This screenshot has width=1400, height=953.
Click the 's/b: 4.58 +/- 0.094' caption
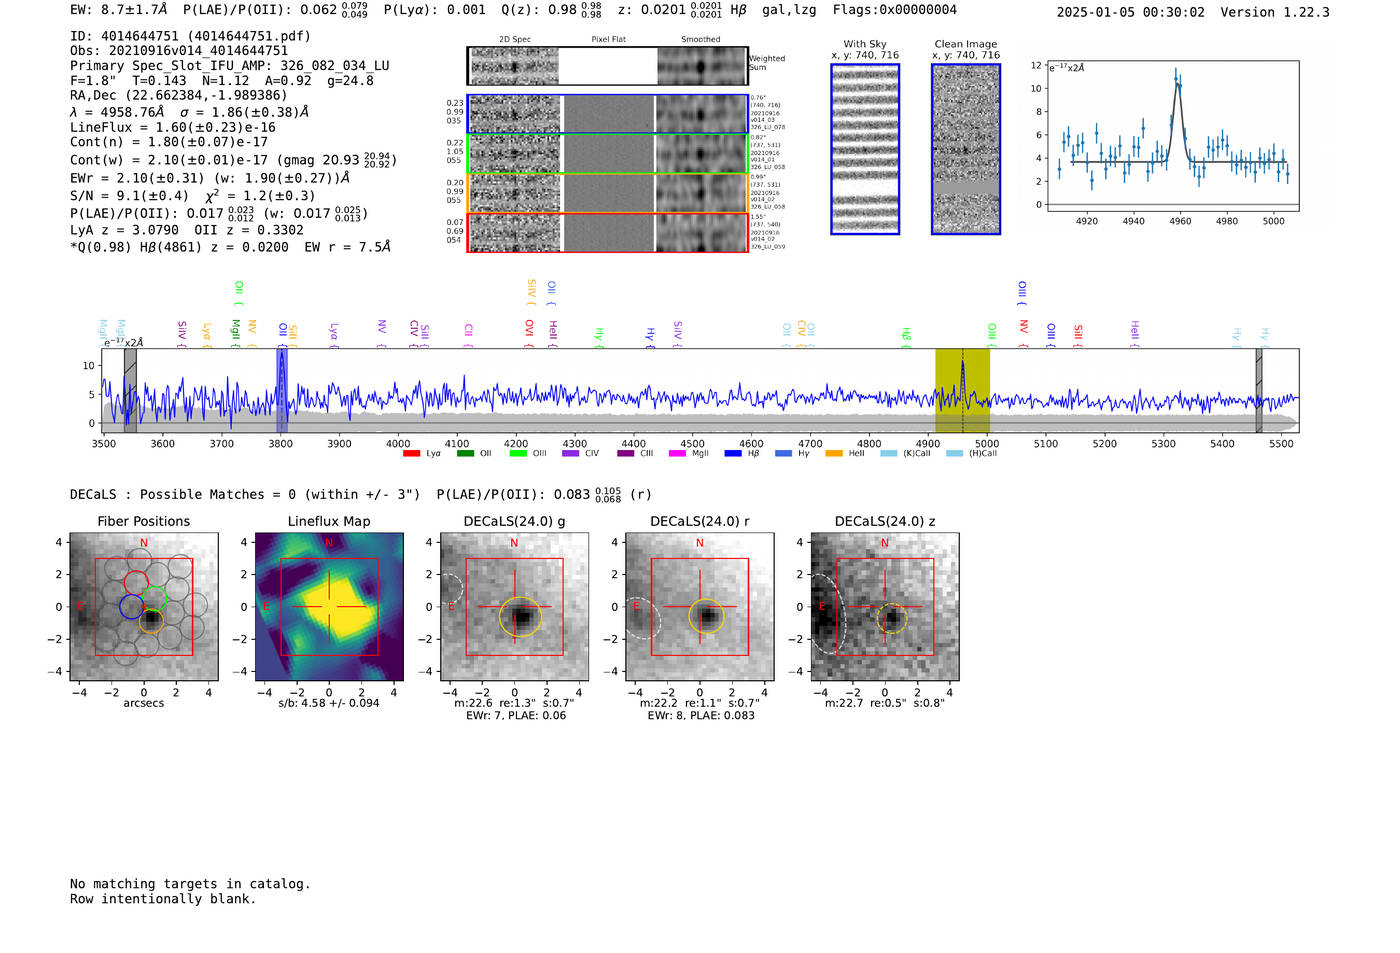tap(329, 703)
